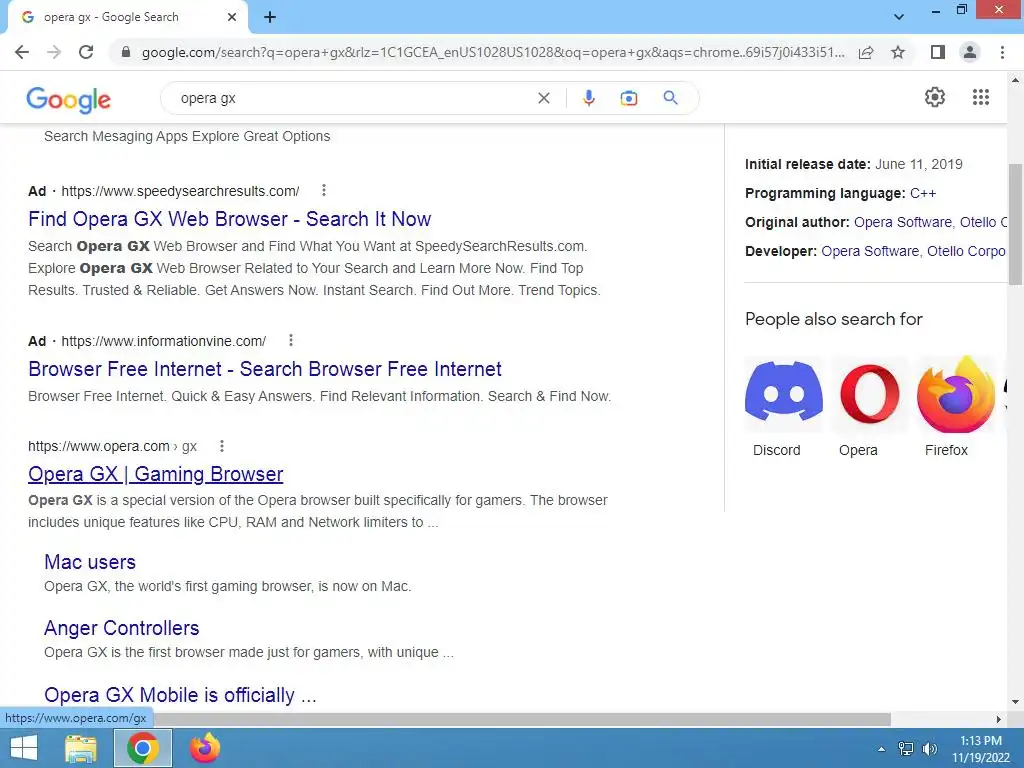Open Google apps grid
This screenshot has width=1024, height=768.
(980, 97)
